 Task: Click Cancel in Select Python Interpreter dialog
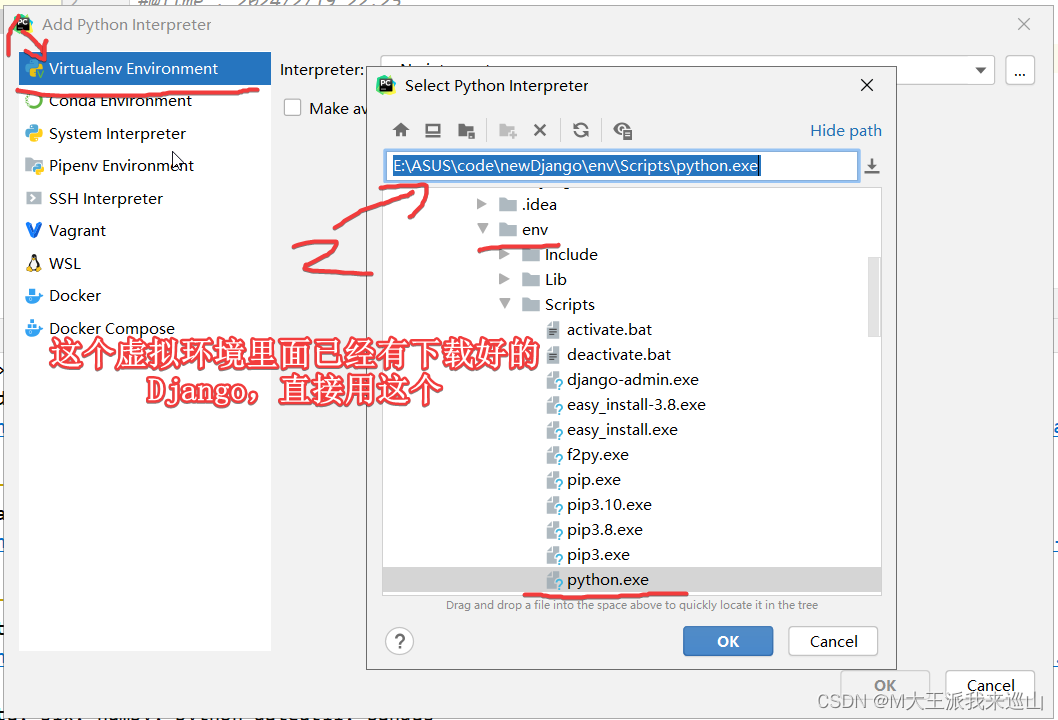833,641
